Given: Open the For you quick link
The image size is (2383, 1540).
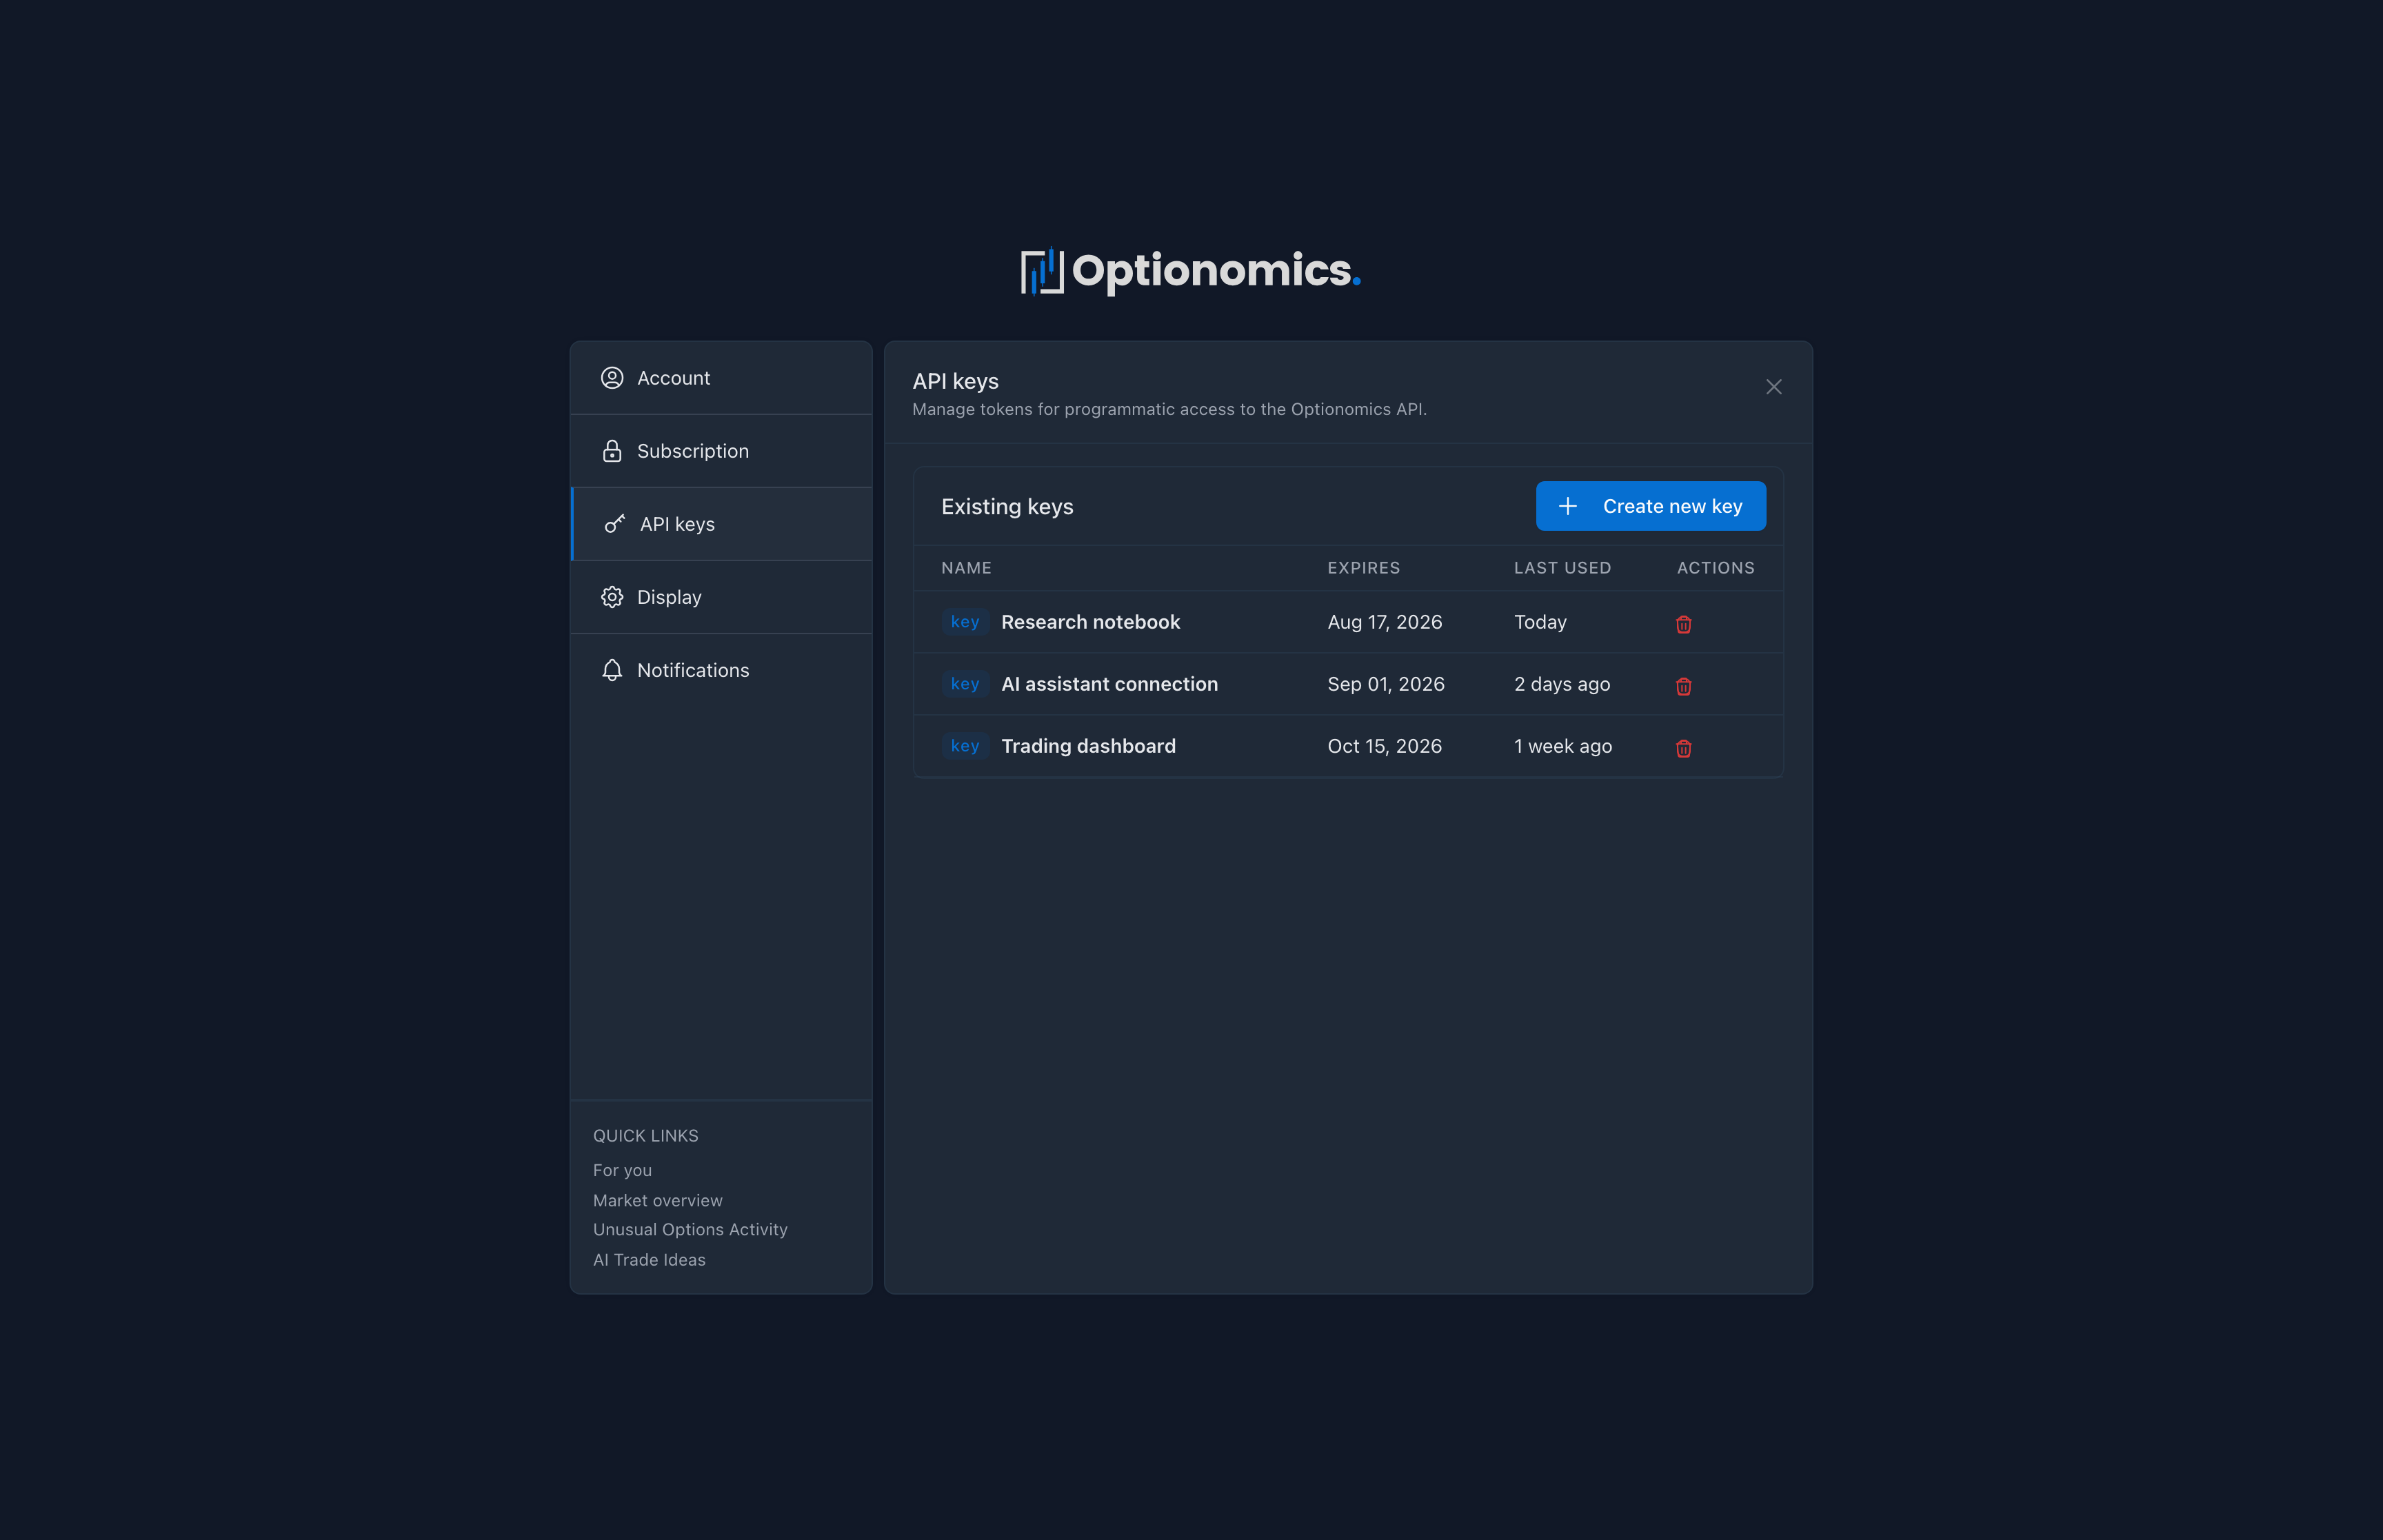Looking at the screenshot, I should (x=622, y=1170).
